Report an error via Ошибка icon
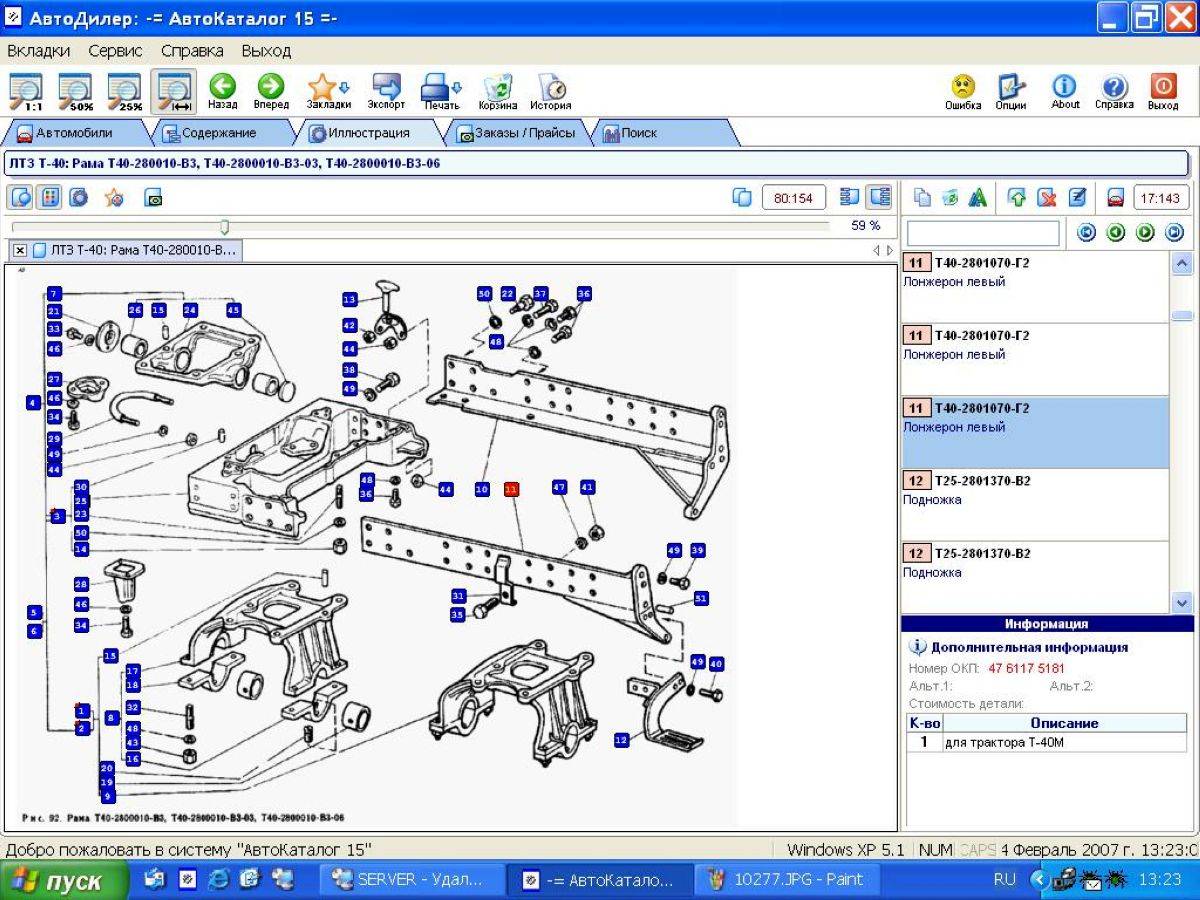Viewport: 1200px width, 900px height. [963, 91]
